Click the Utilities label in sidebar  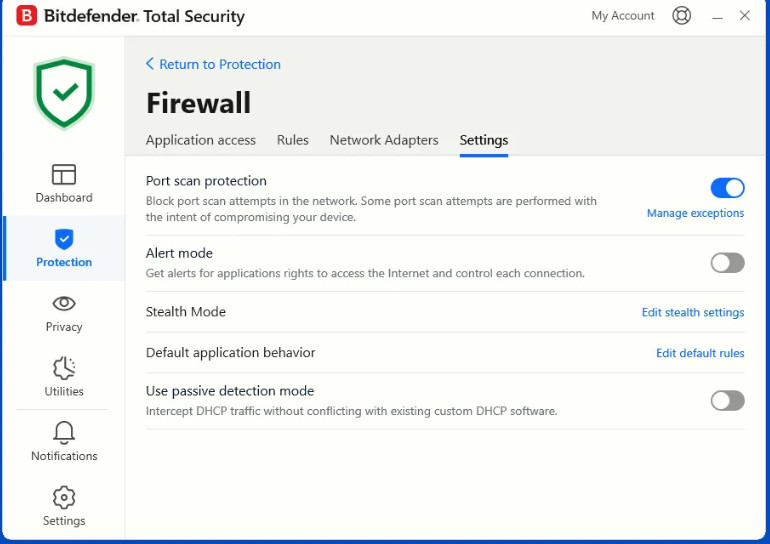coord(64,391)
